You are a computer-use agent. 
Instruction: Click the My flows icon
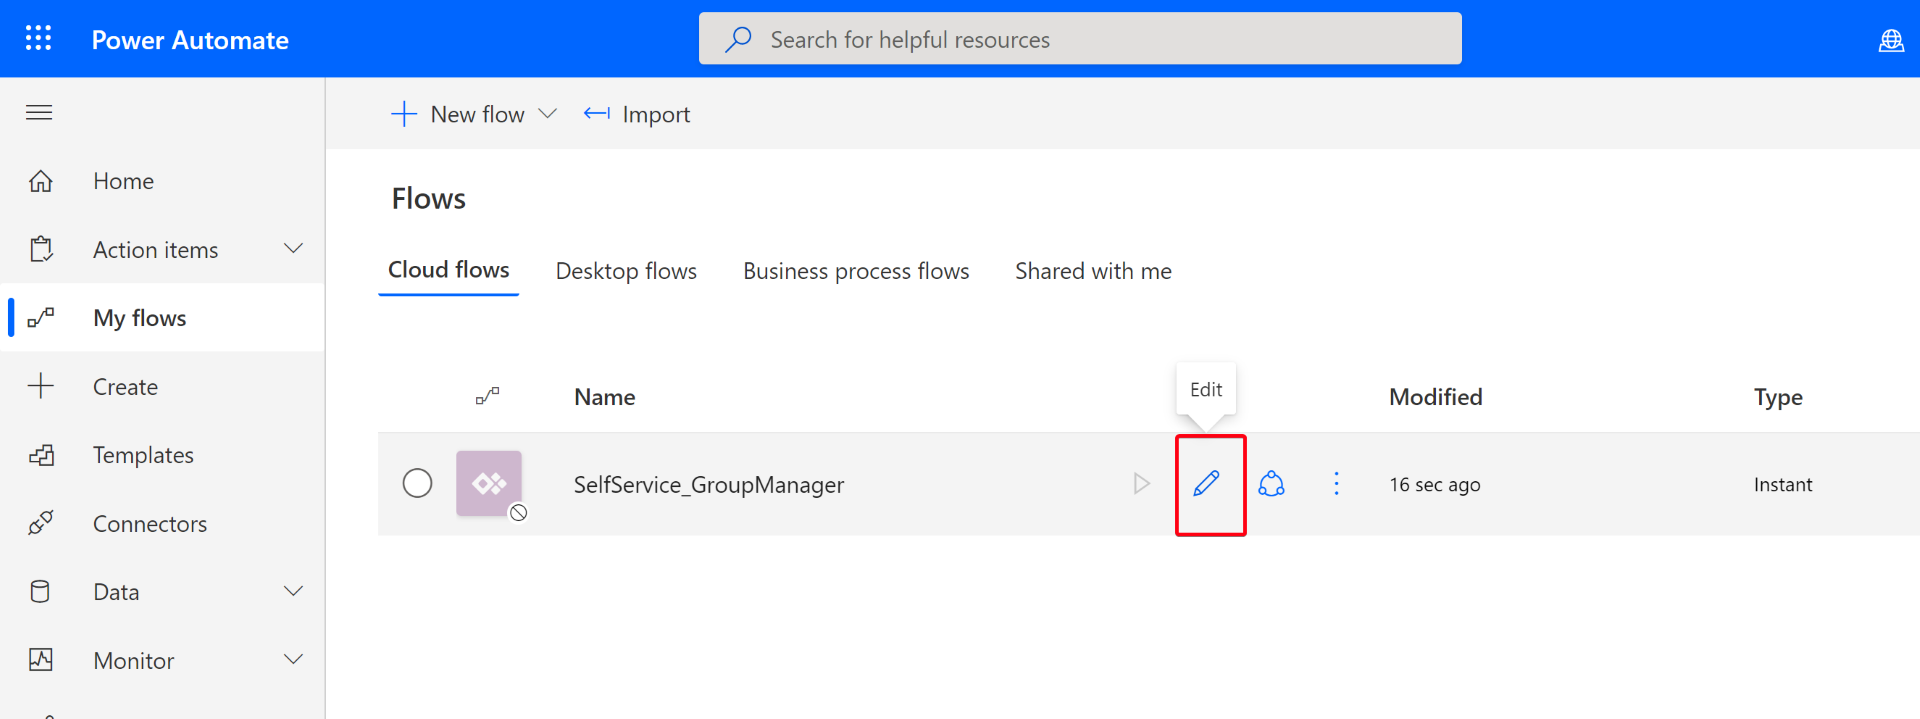pyautogui.click(x=40, y=318)
